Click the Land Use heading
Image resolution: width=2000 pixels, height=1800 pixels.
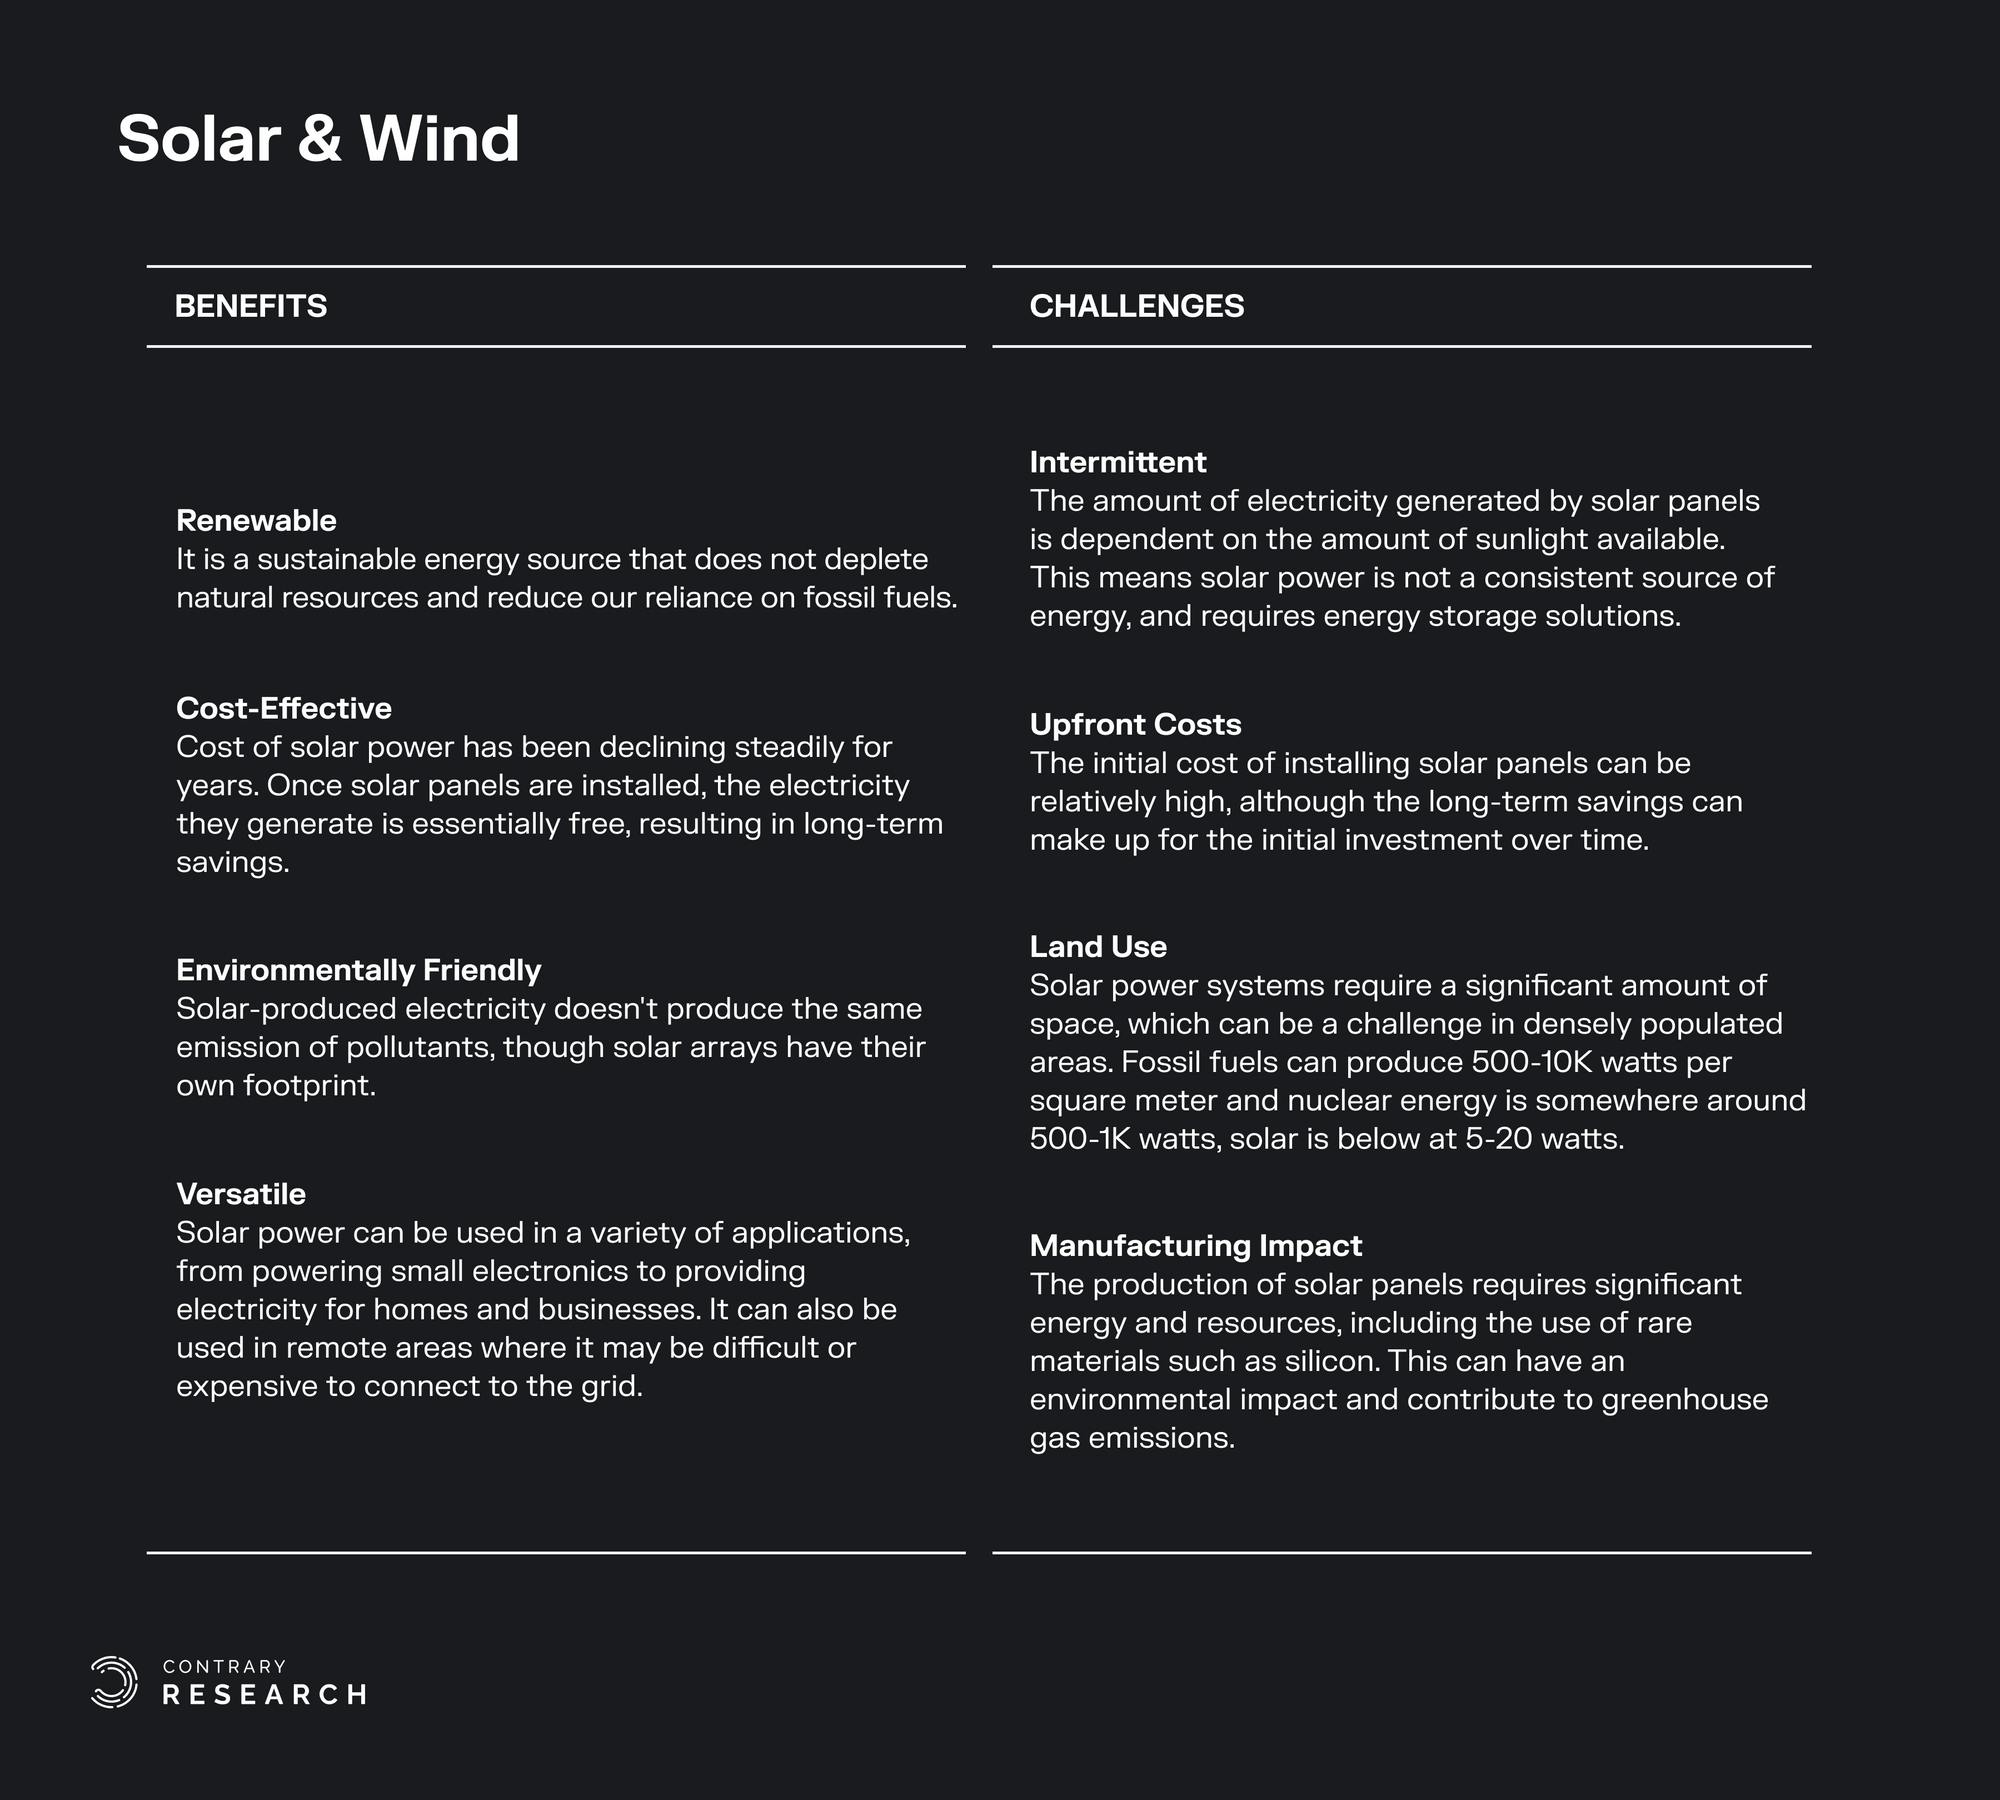tap(1098, 947)
